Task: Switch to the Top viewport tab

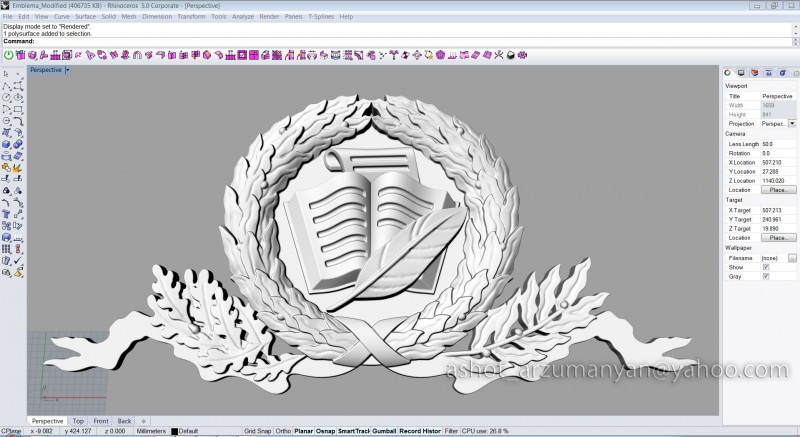Action: pyautogui.click(x=78, y=421)
